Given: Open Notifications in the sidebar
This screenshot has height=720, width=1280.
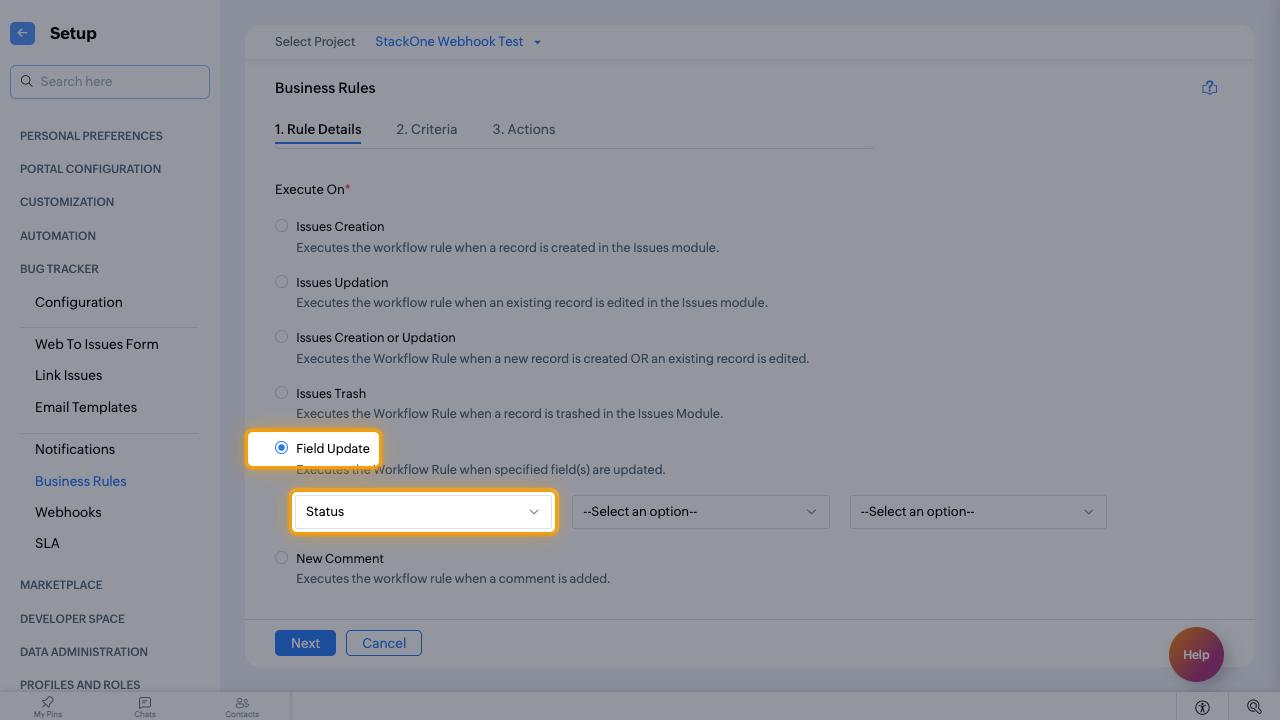Looking at the screenshot, I should click(75, 449).
